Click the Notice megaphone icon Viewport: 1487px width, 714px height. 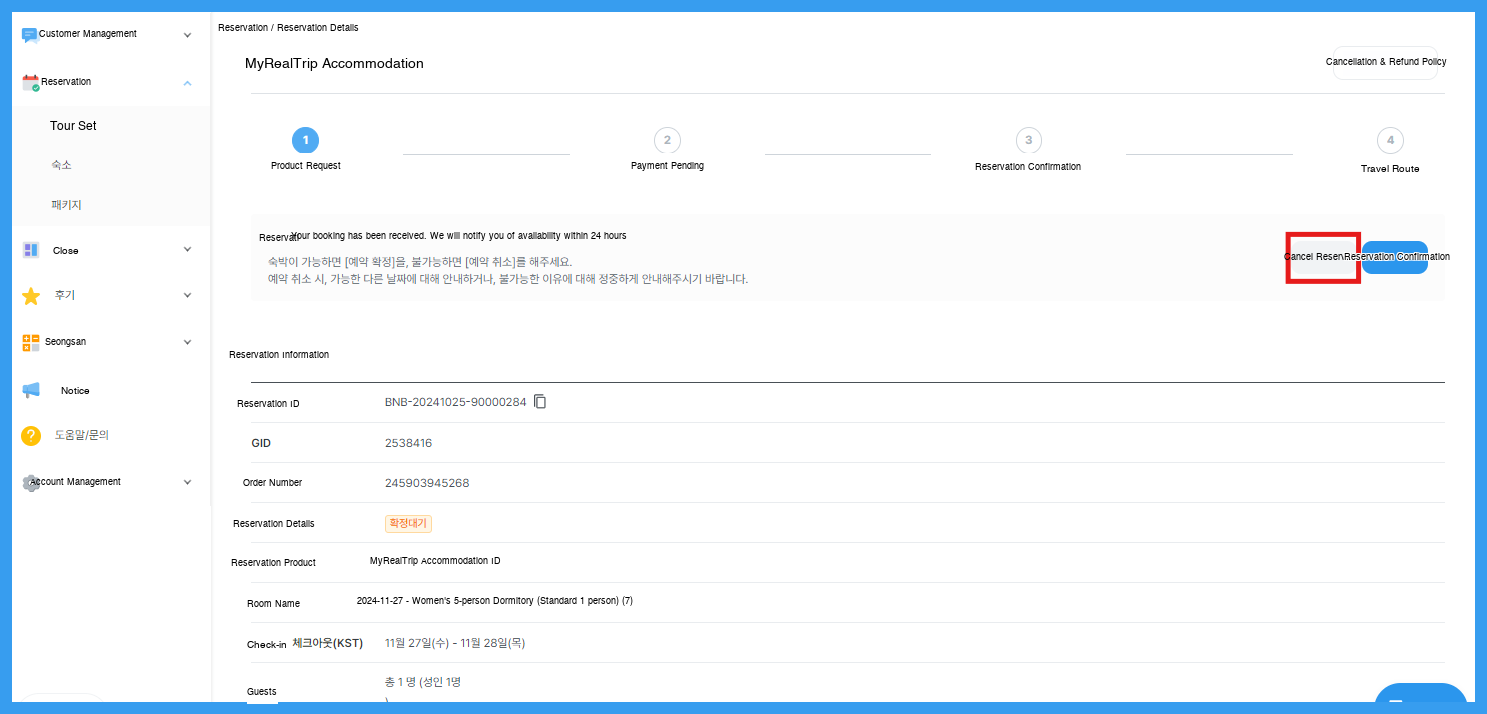(x=31, y=390)
